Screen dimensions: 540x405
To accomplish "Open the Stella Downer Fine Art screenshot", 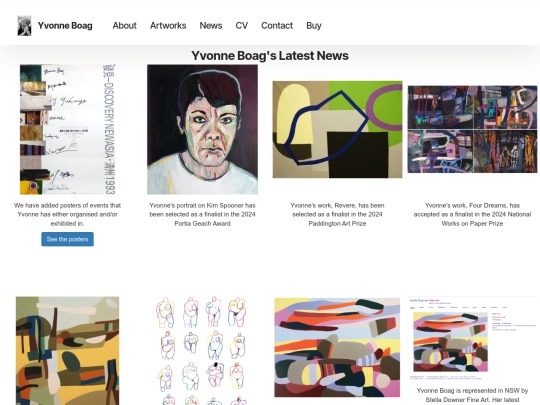I will point(472,338).
